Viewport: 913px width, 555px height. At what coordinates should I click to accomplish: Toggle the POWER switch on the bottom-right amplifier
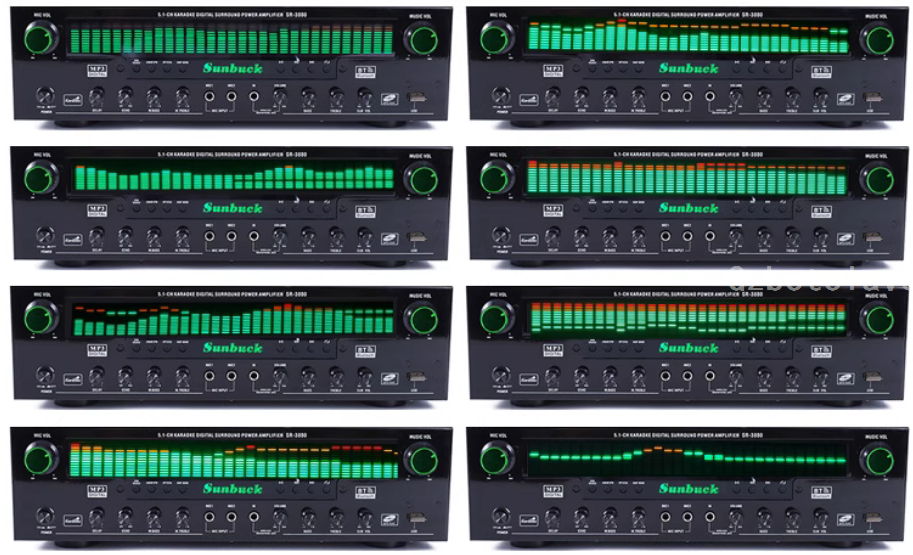pyautogui.click(x=501, y=515)
